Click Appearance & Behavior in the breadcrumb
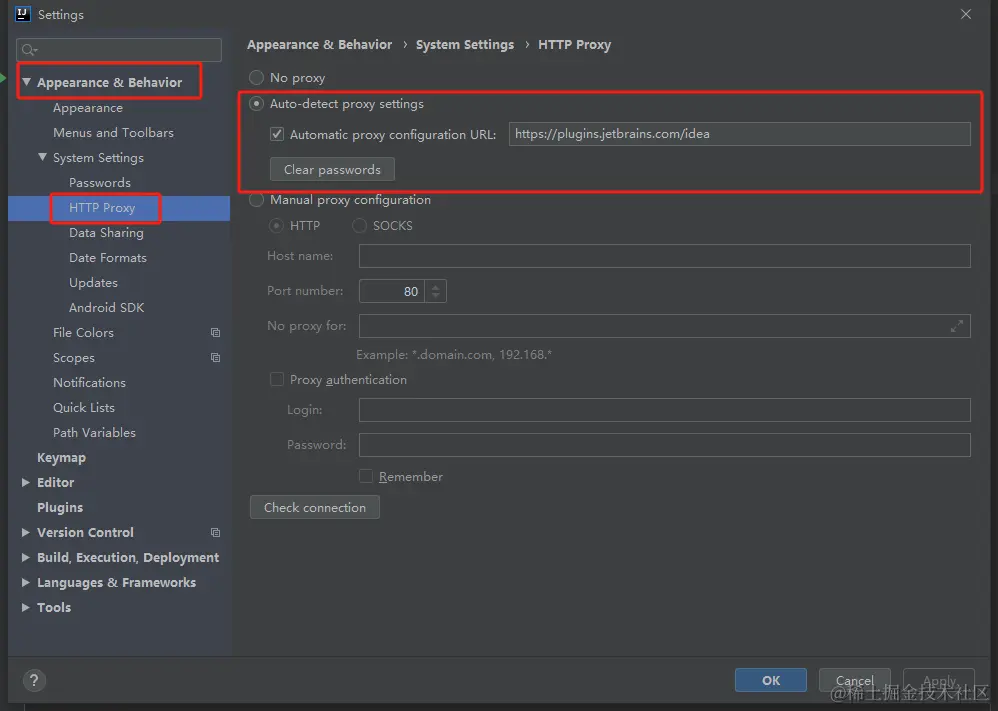Viewport: 998px width, 711px height. (x=320, y=45)
